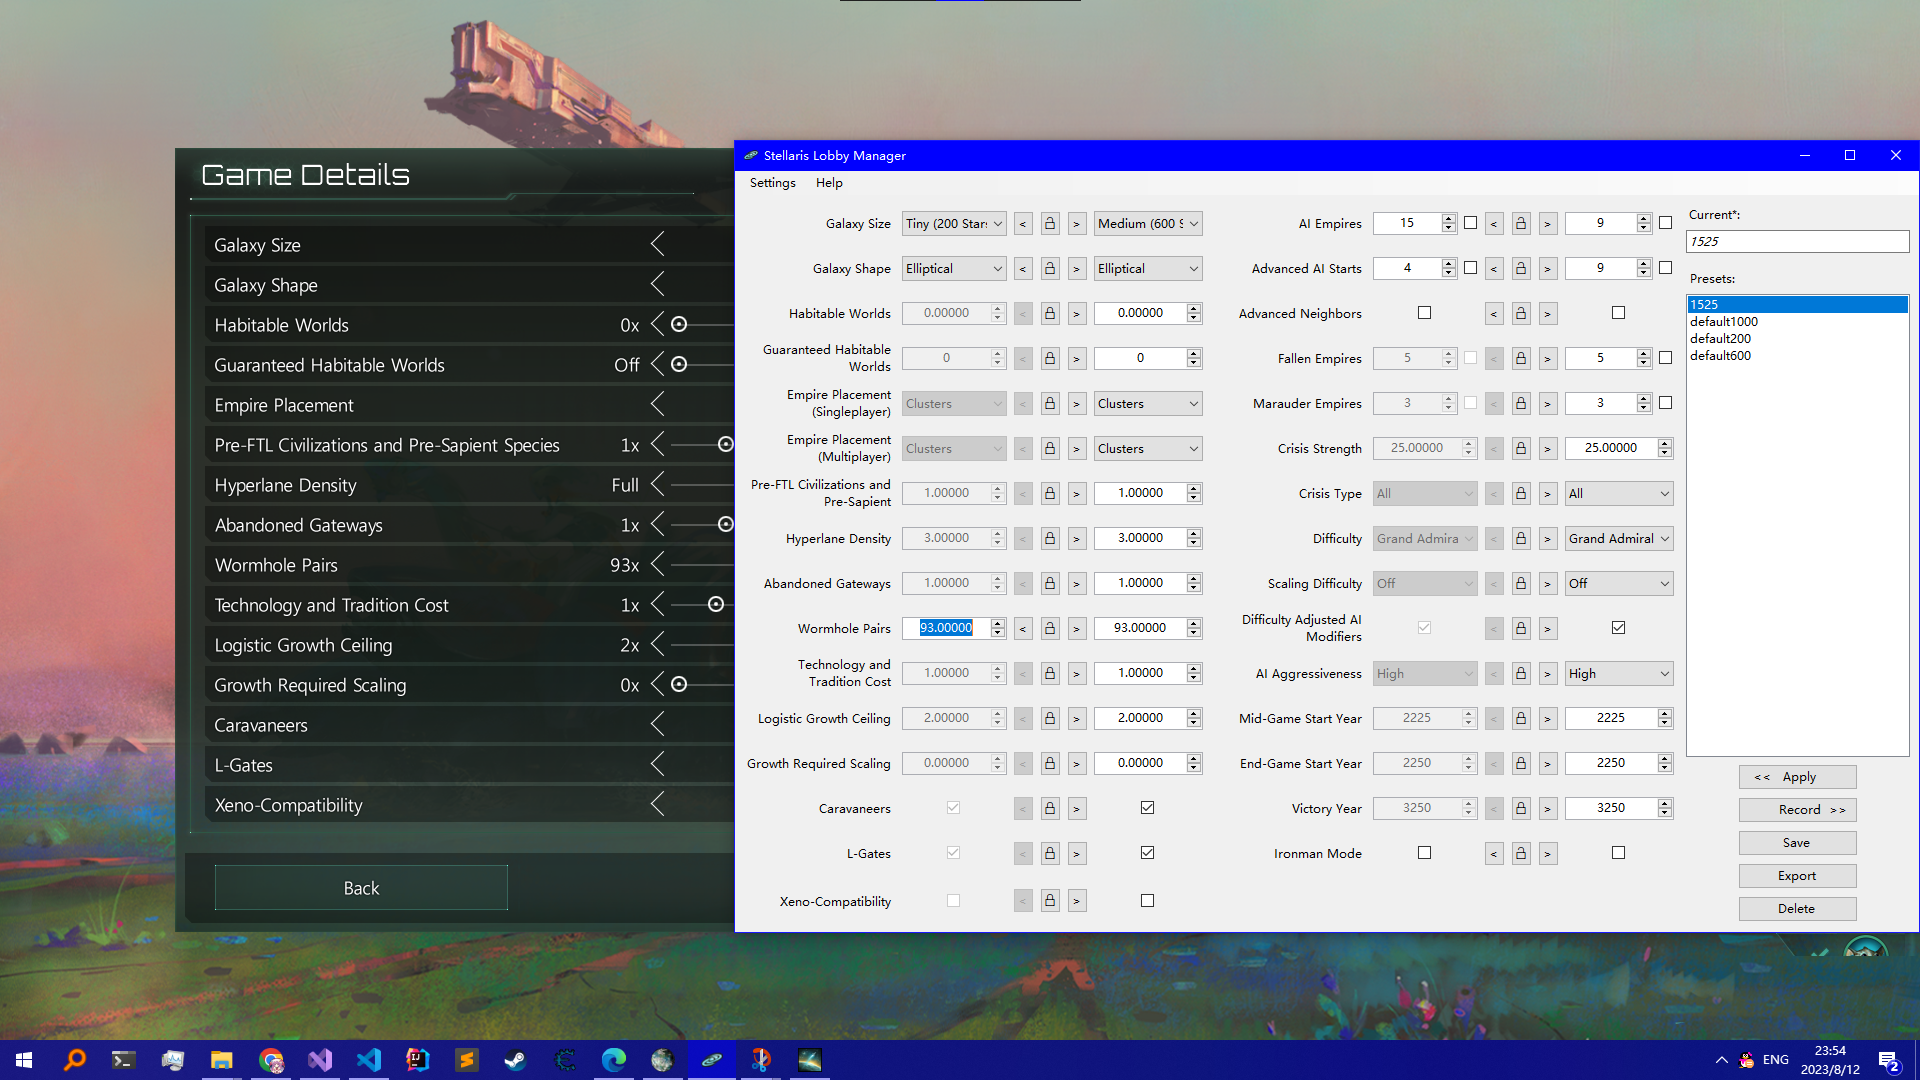This screenshot has height=1080, width=1920.
Task: Click the lock icon next to Crisis Strength
Action: click(1521, 448)
